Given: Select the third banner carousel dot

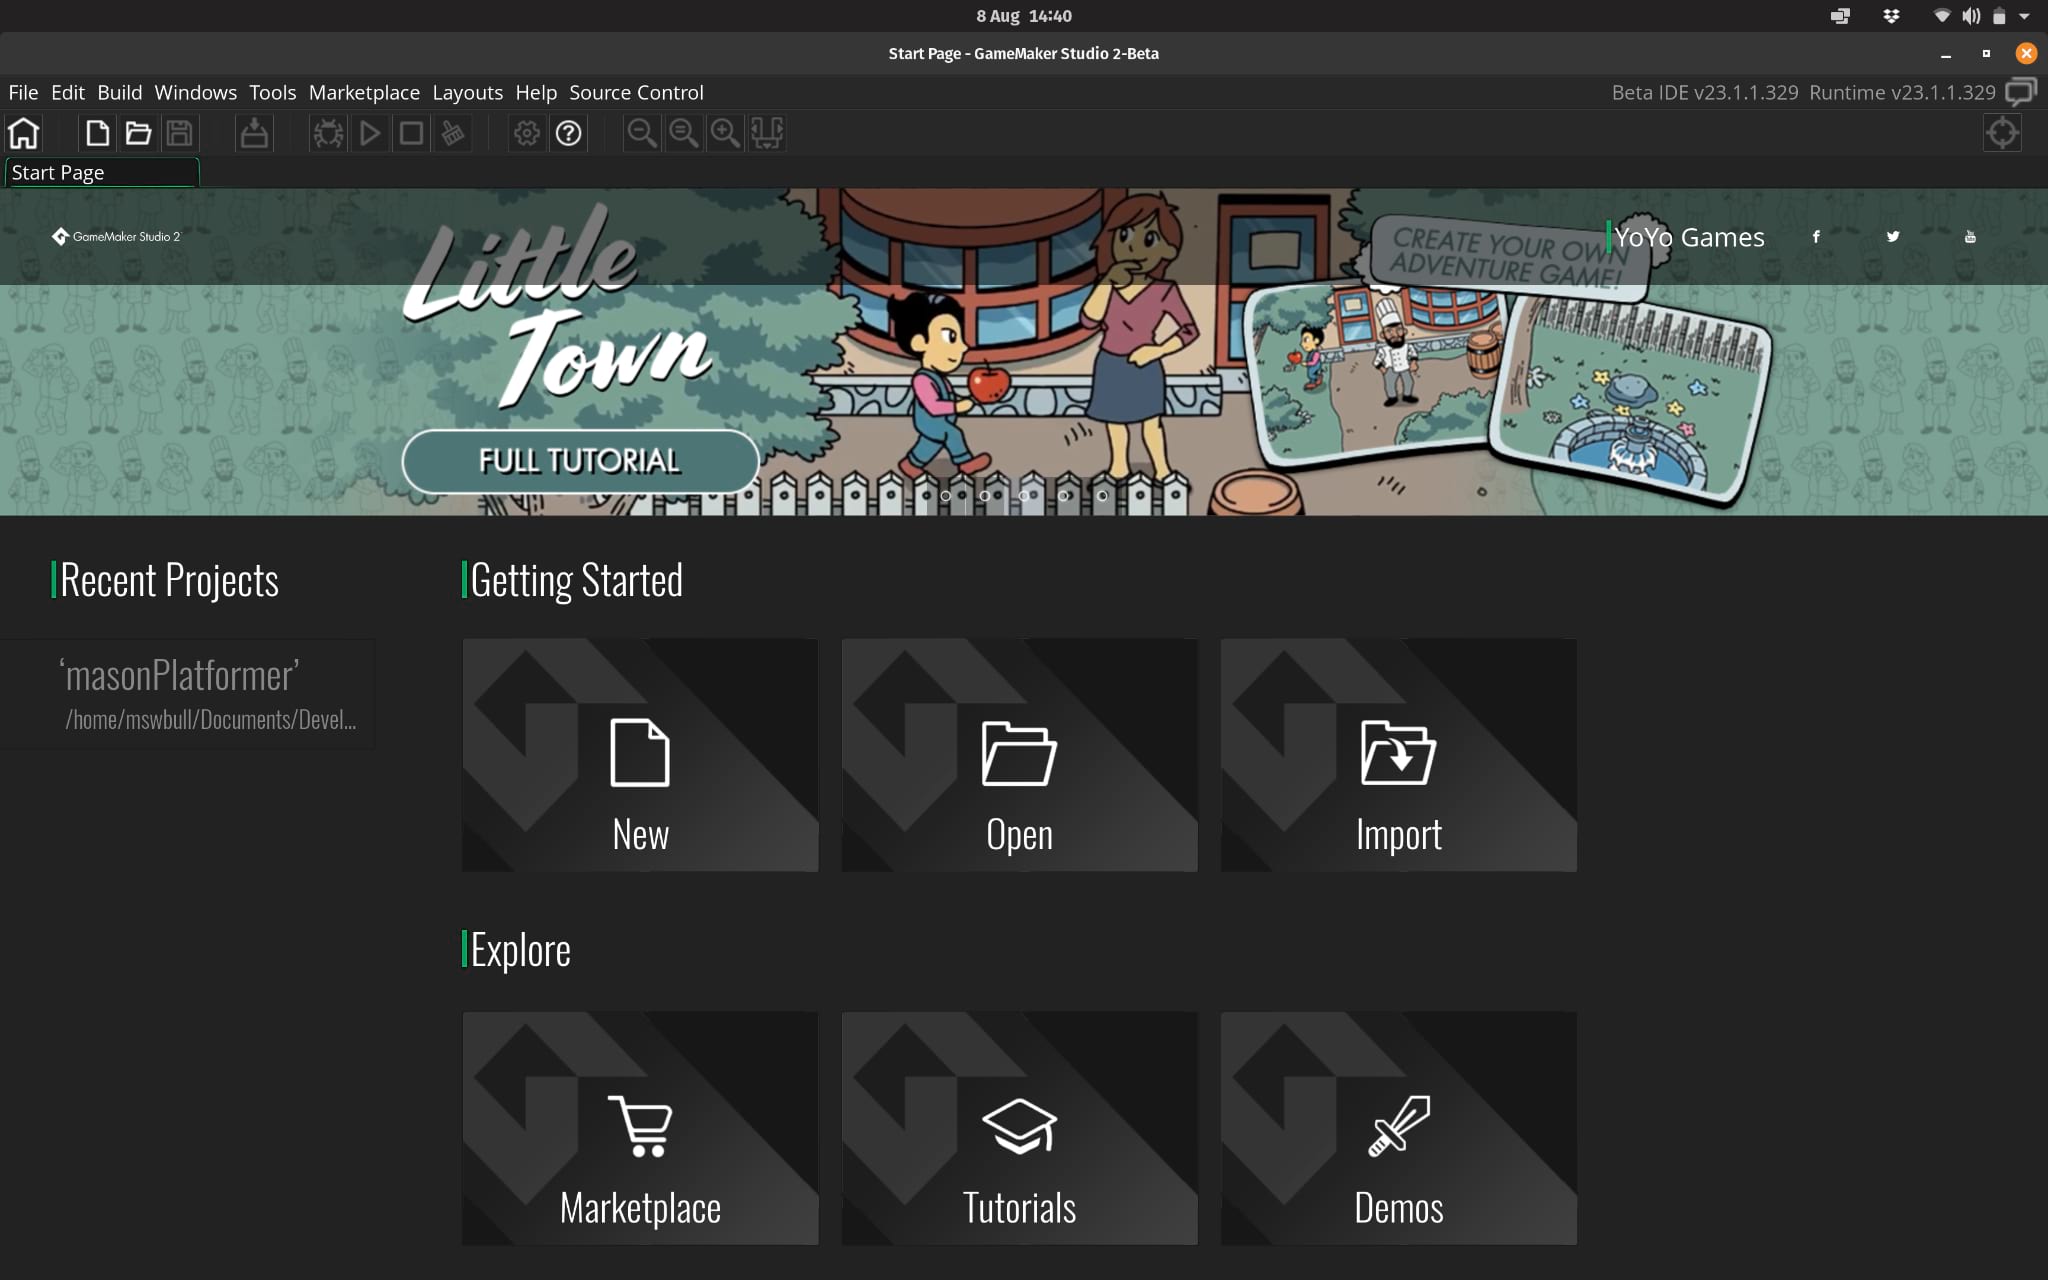Looking at the screenshot, I should coord(1023,495).
